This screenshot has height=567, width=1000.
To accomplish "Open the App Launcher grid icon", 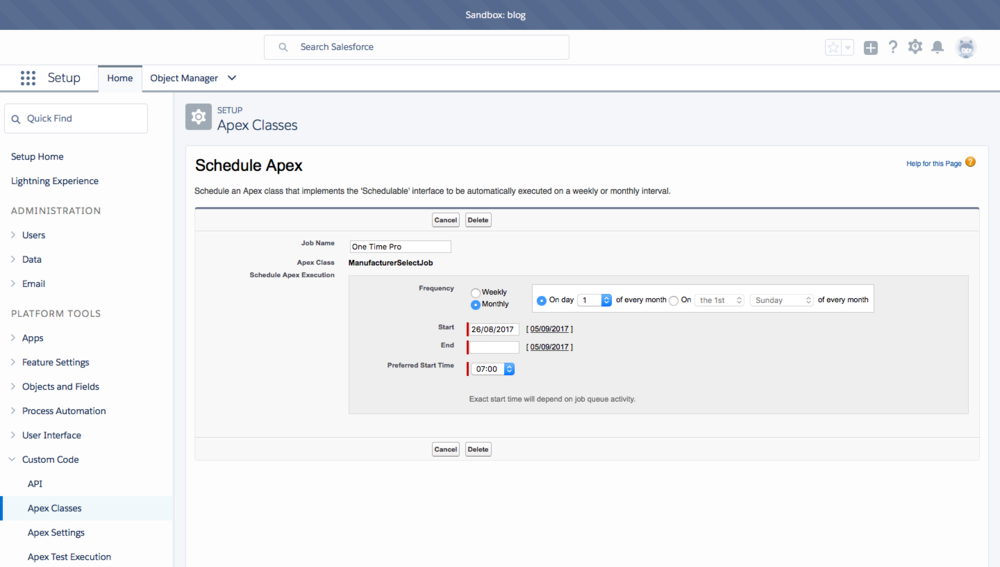I will click(28, 78).
